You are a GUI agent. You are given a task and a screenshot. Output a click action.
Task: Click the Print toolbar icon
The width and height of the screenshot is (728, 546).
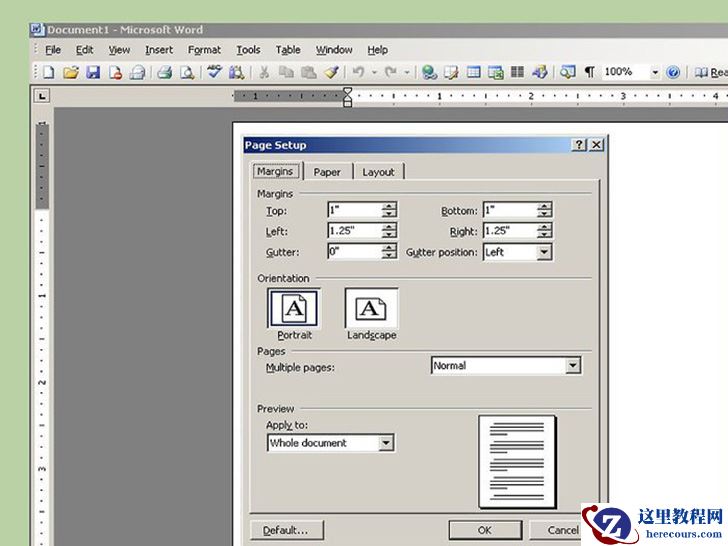pos(165,72)
